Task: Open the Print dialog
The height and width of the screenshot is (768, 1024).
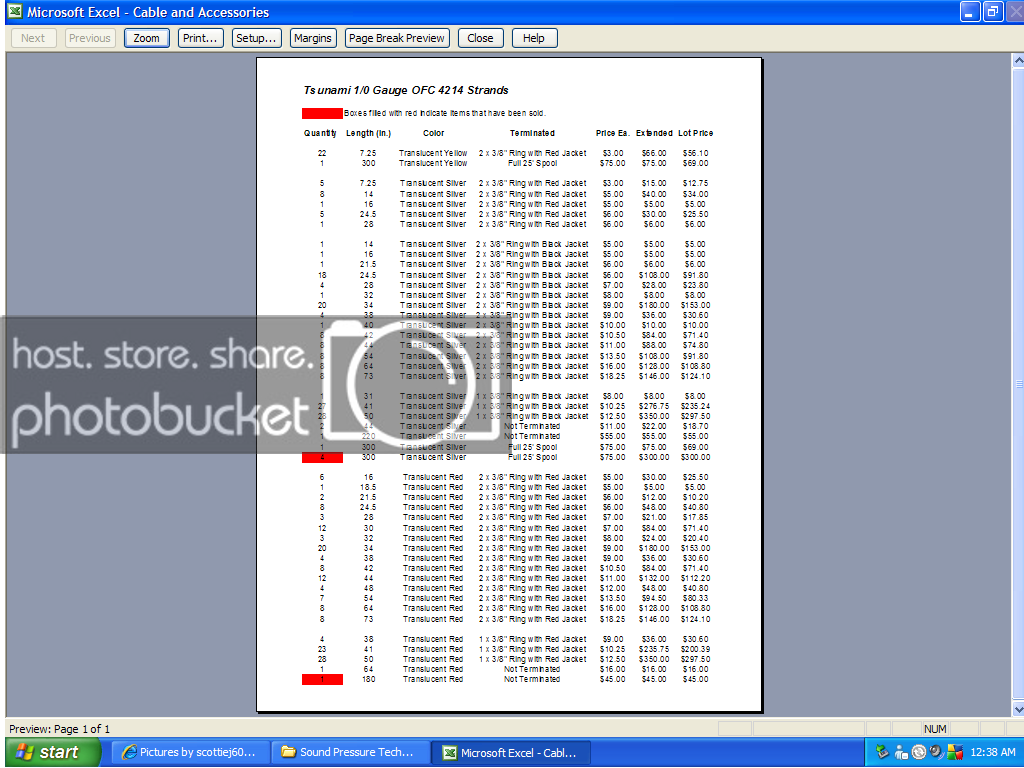Action: (200, 38)
